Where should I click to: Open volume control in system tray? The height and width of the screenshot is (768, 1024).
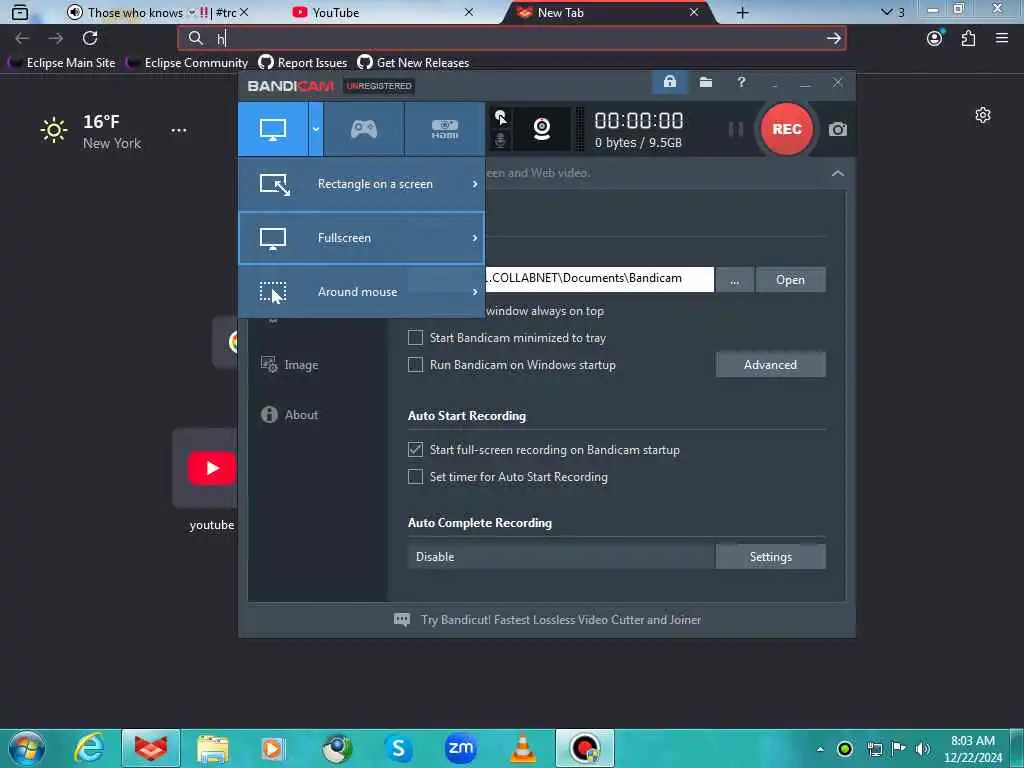click(922, 749)
